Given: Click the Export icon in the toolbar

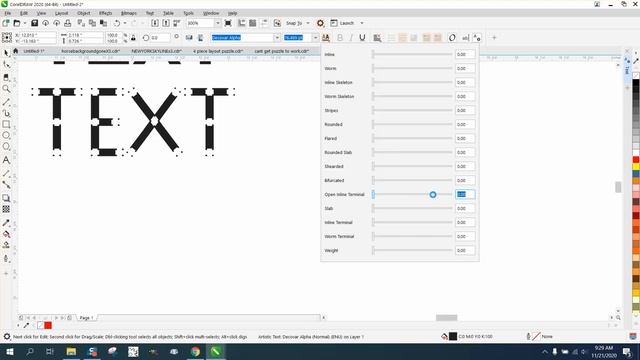Looking at the screenshot, I should click(x=166, y=23).
